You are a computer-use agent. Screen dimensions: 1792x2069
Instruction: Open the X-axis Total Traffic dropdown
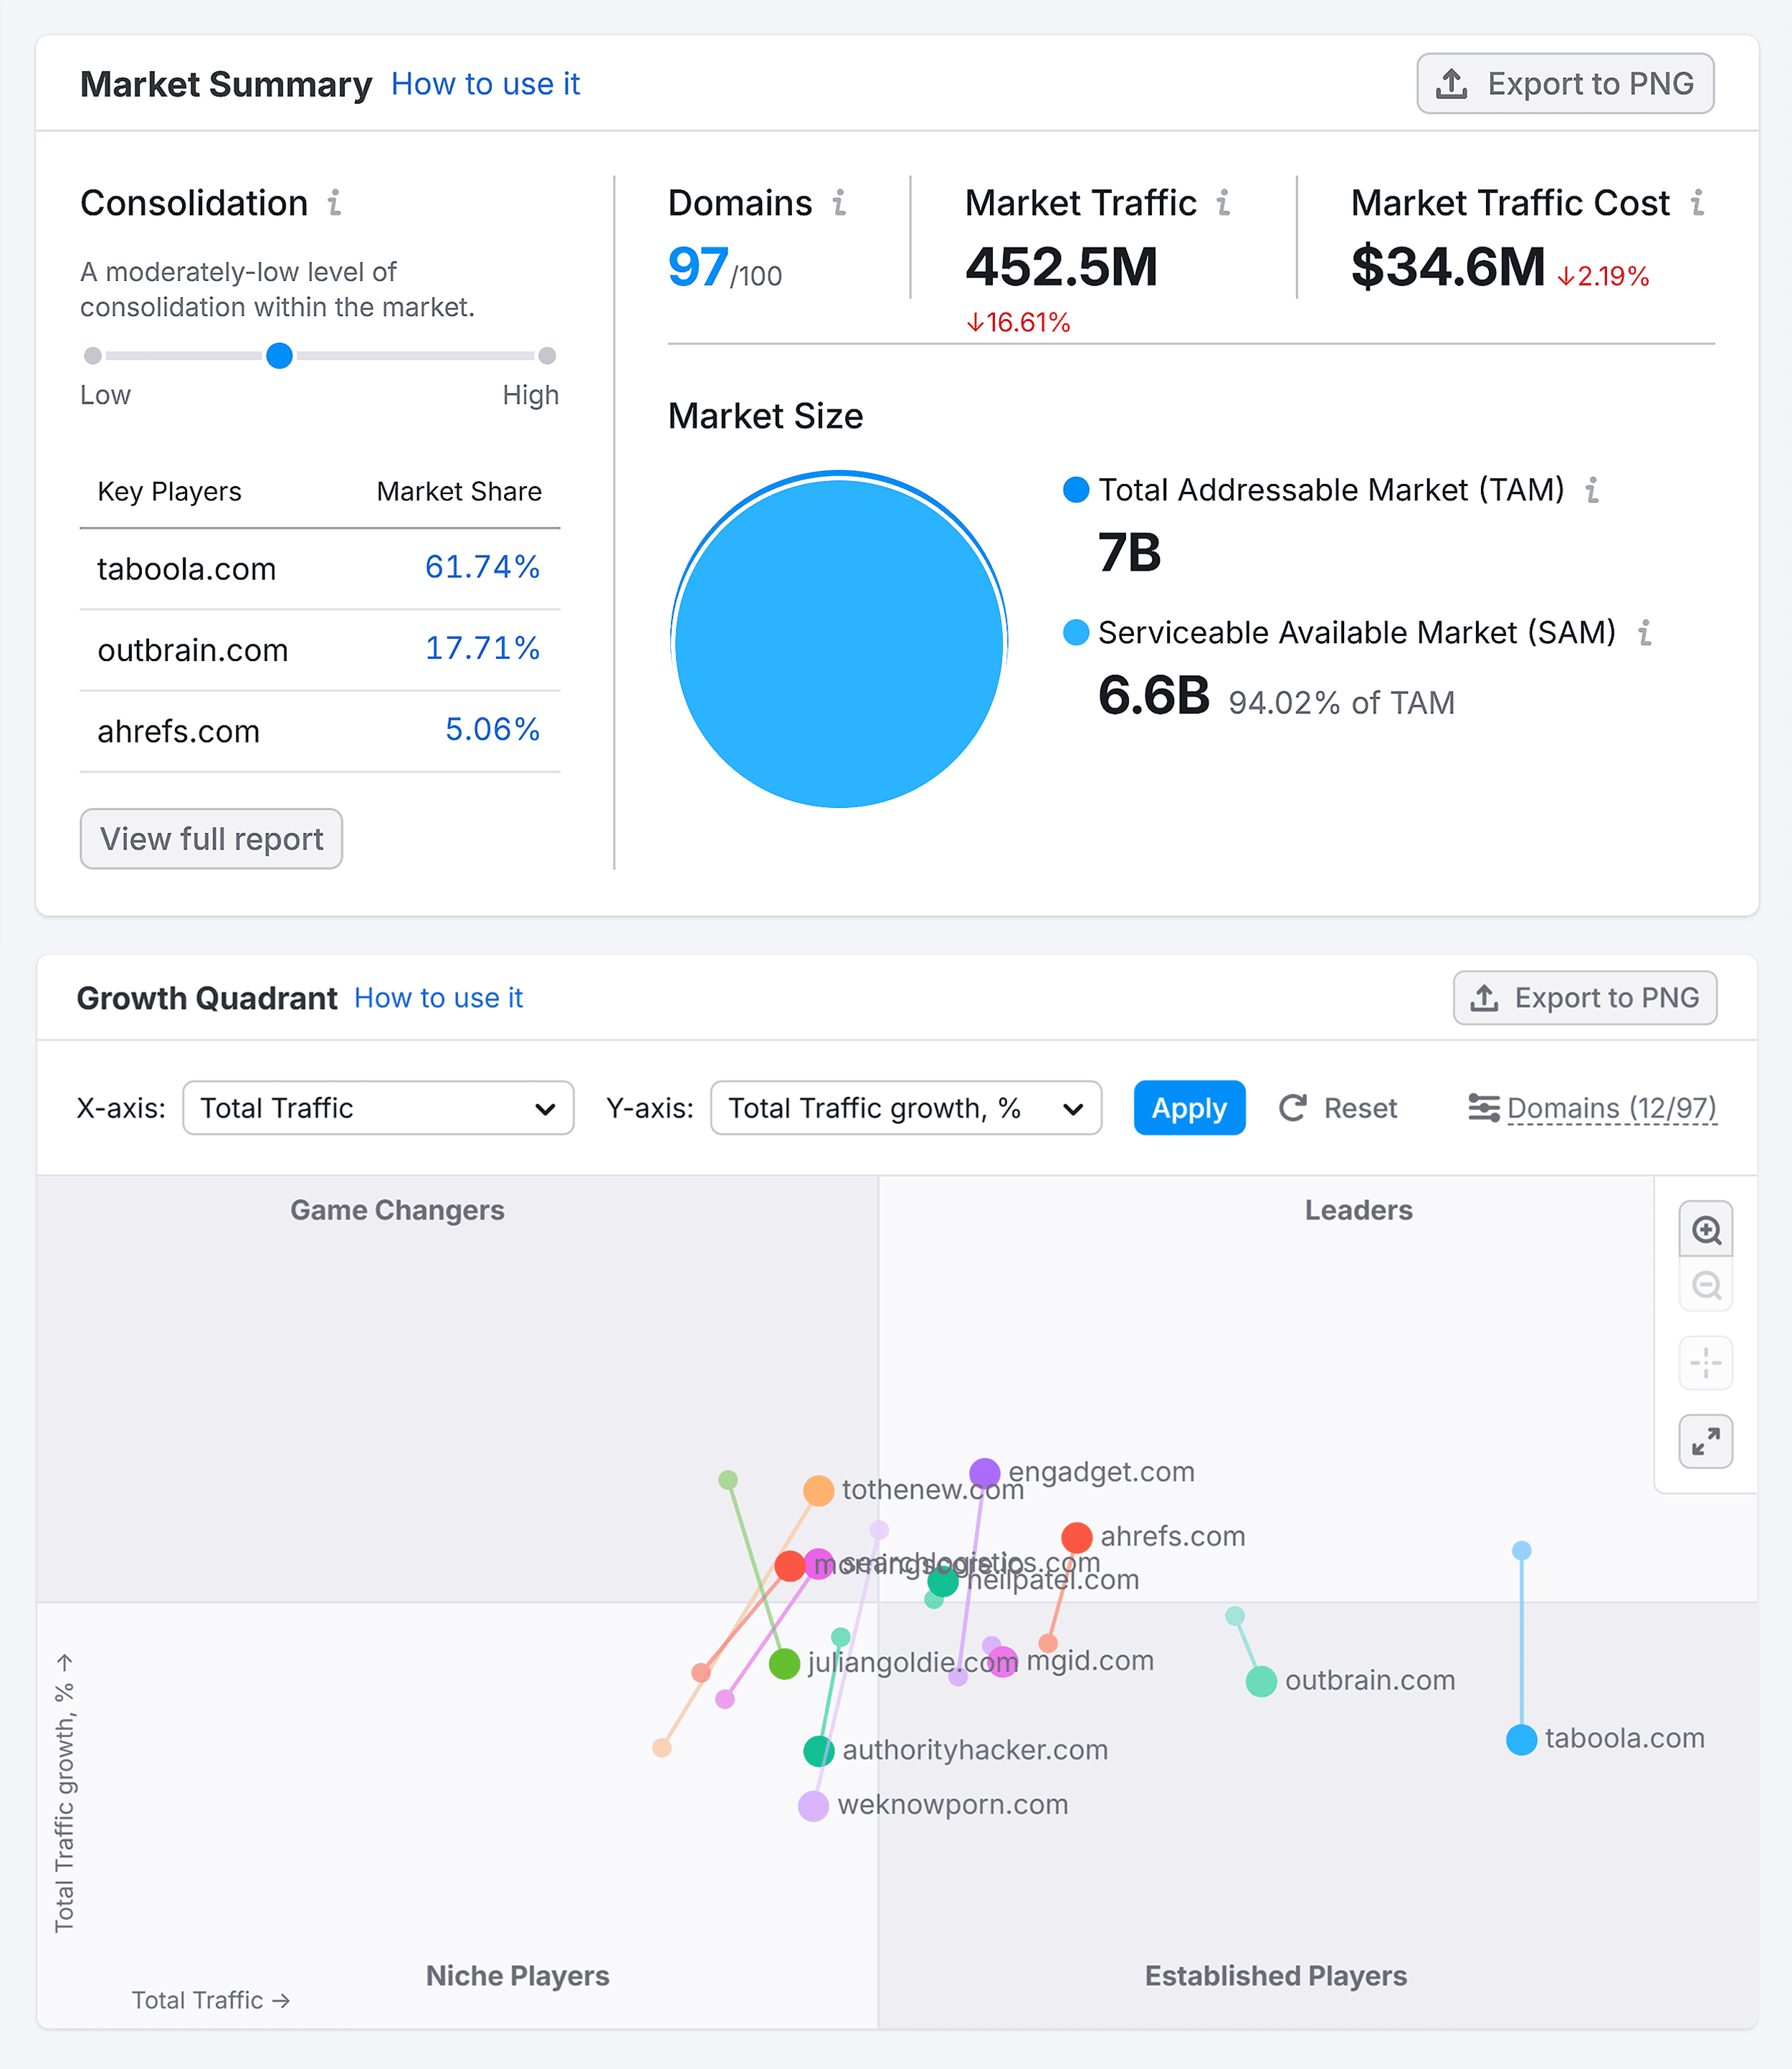click(x=378, y=1108)
